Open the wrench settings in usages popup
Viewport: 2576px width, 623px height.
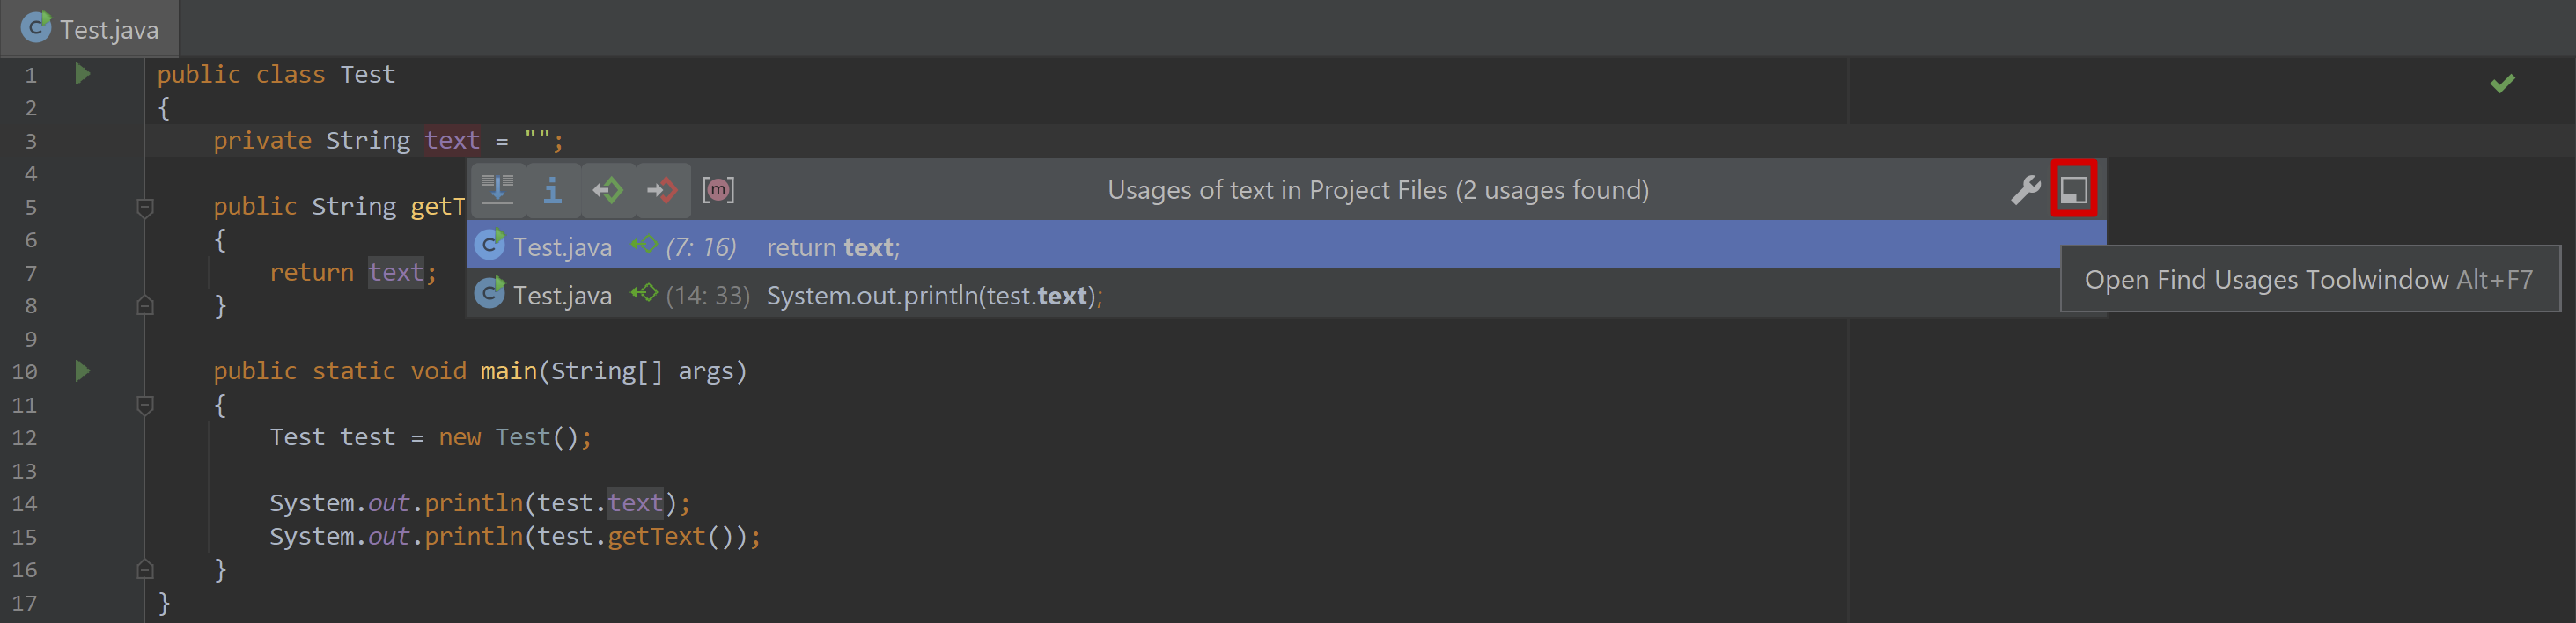[x=2025, y=189]
